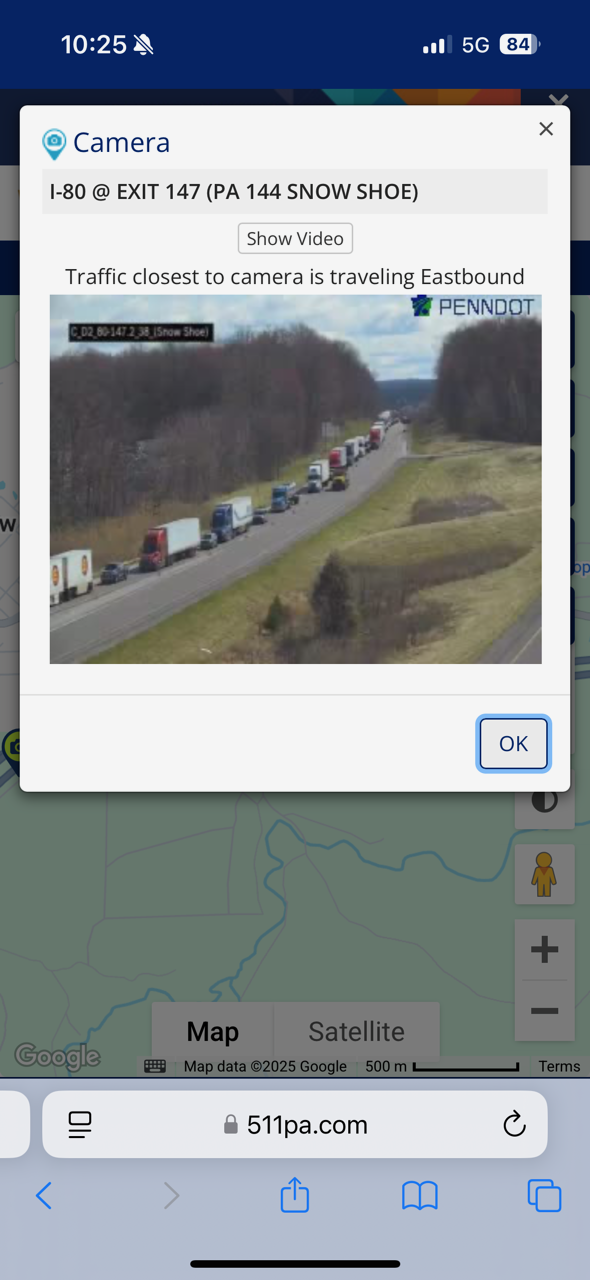Open Safari bookmarks book icon
This screenshot has height=1280, width=590.
420,1195
